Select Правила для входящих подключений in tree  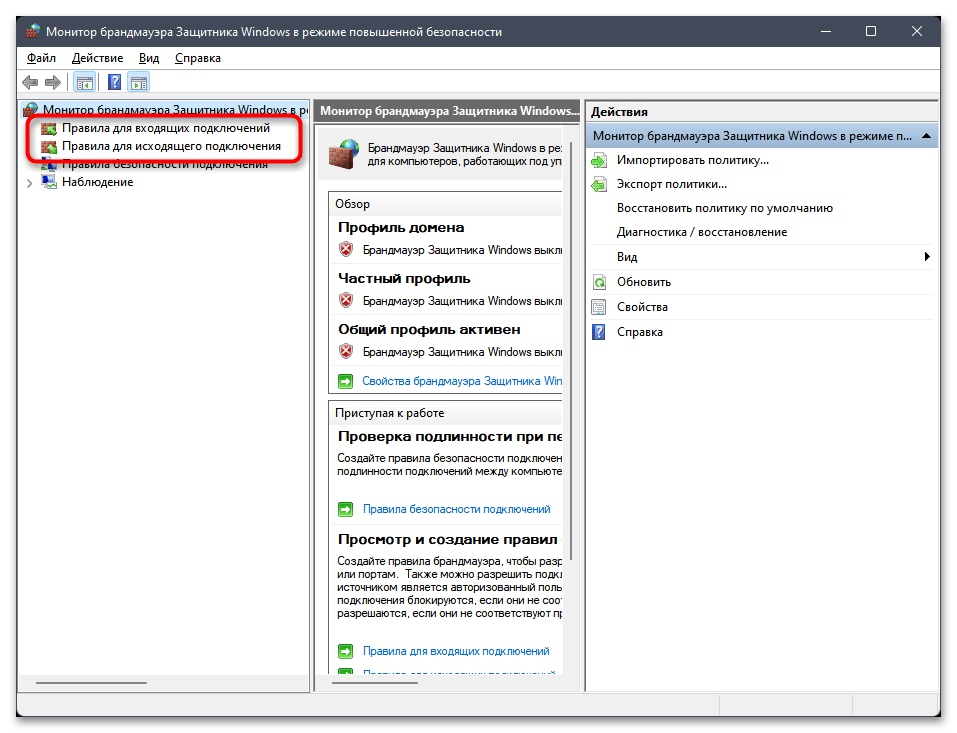click(165, 128)
